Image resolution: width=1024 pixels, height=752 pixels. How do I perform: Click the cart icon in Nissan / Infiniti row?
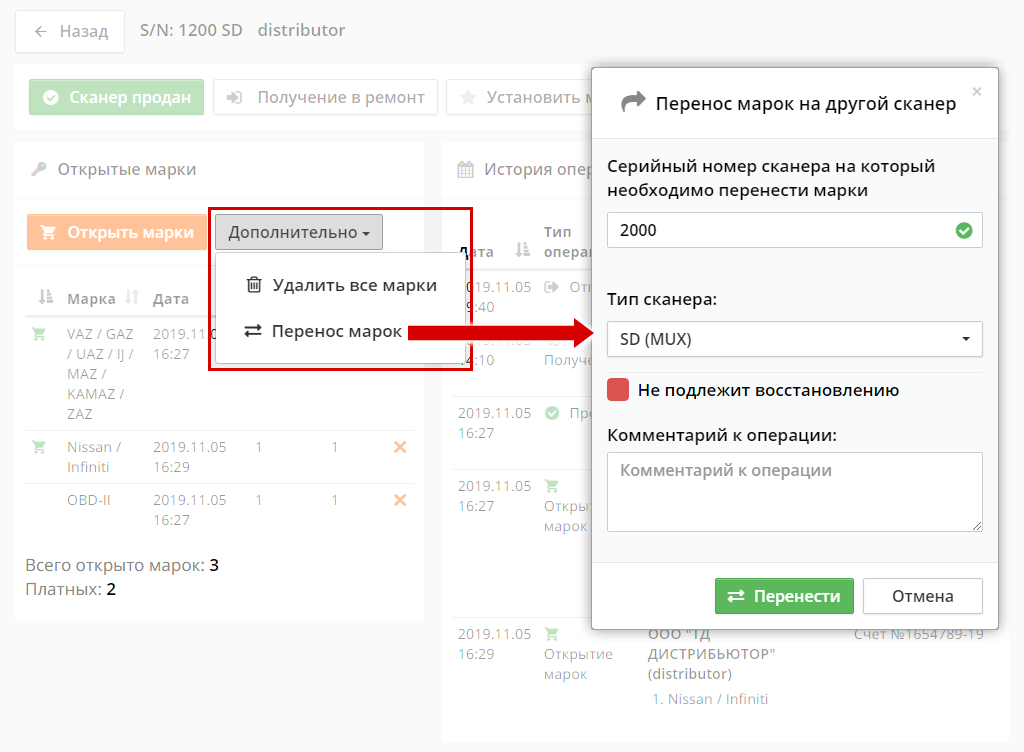click(39, 447)
